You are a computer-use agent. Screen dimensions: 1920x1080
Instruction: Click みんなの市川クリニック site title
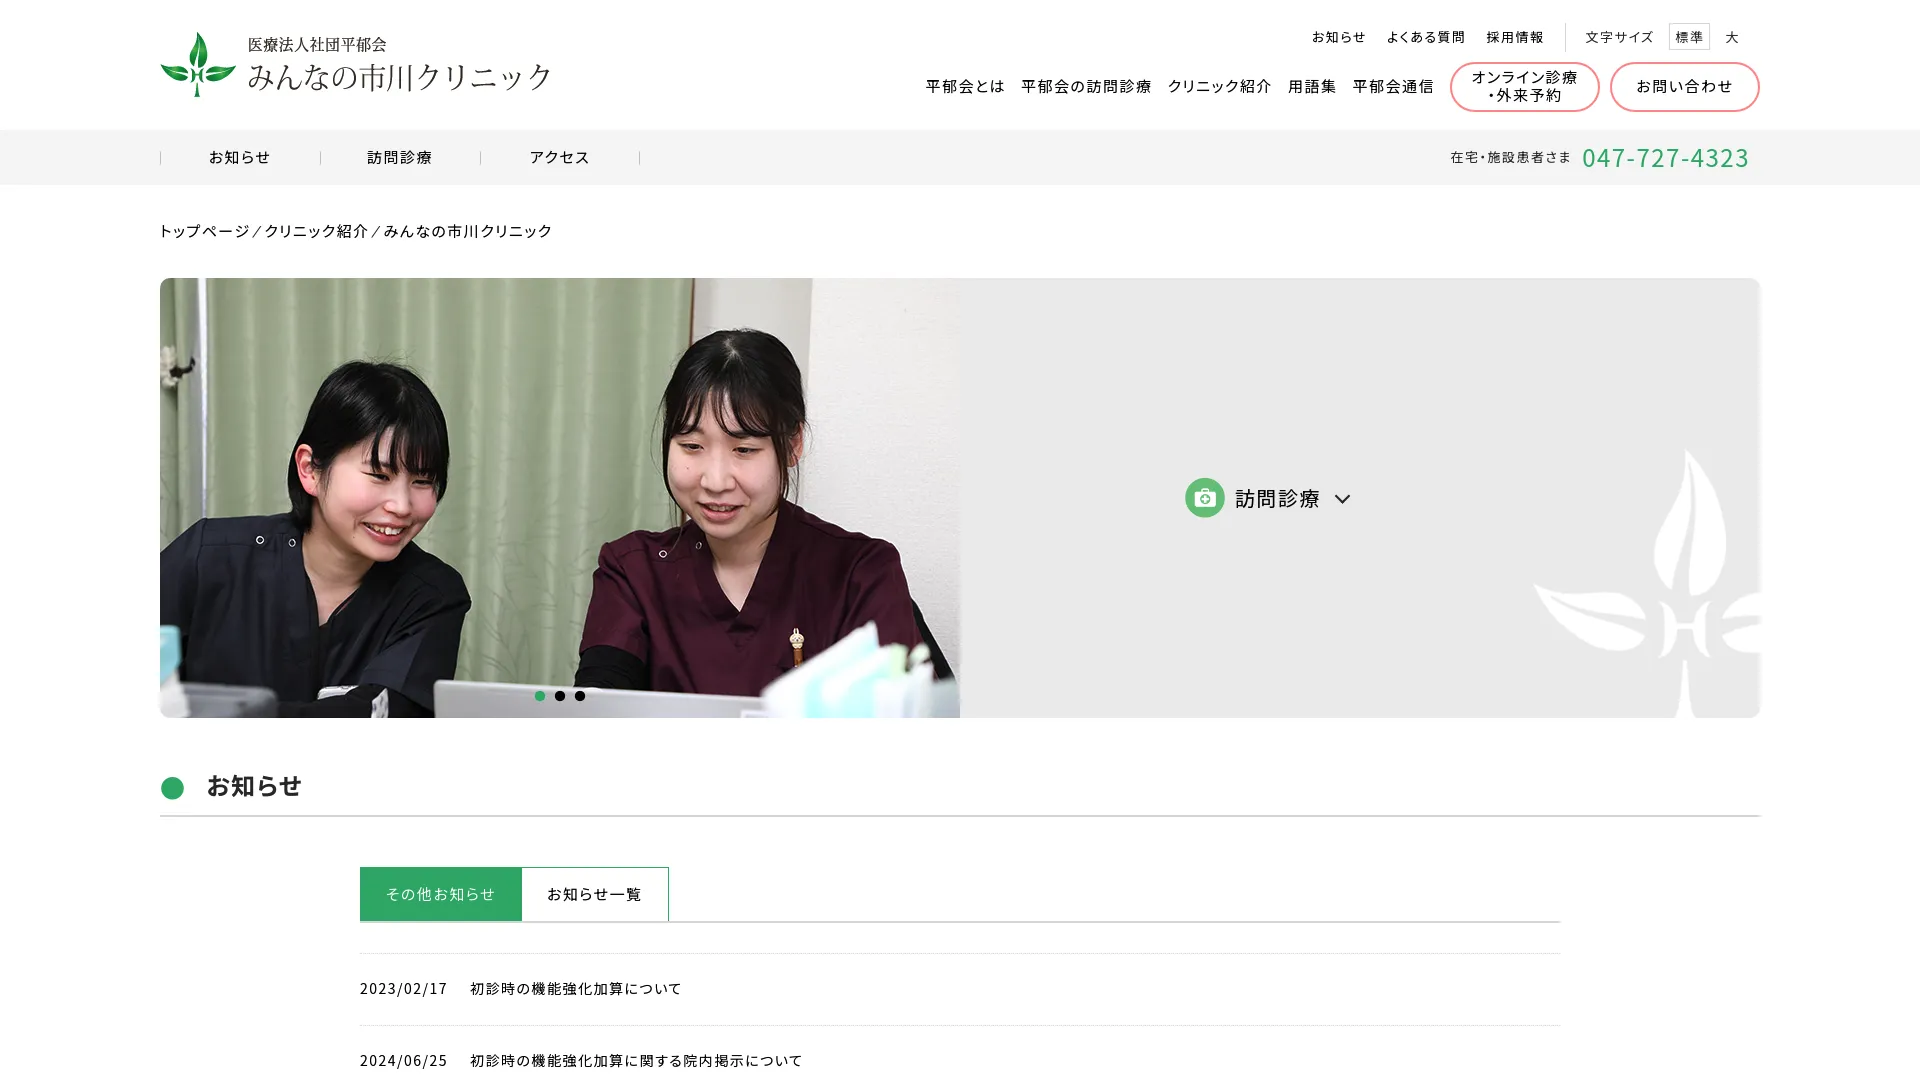(400, 77)
